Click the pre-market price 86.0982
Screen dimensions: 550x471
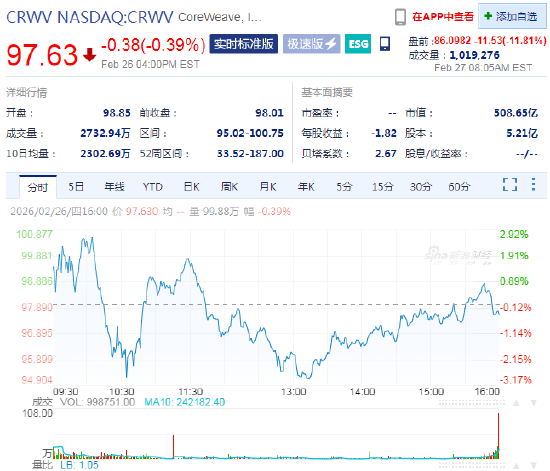tap(453, 41)
